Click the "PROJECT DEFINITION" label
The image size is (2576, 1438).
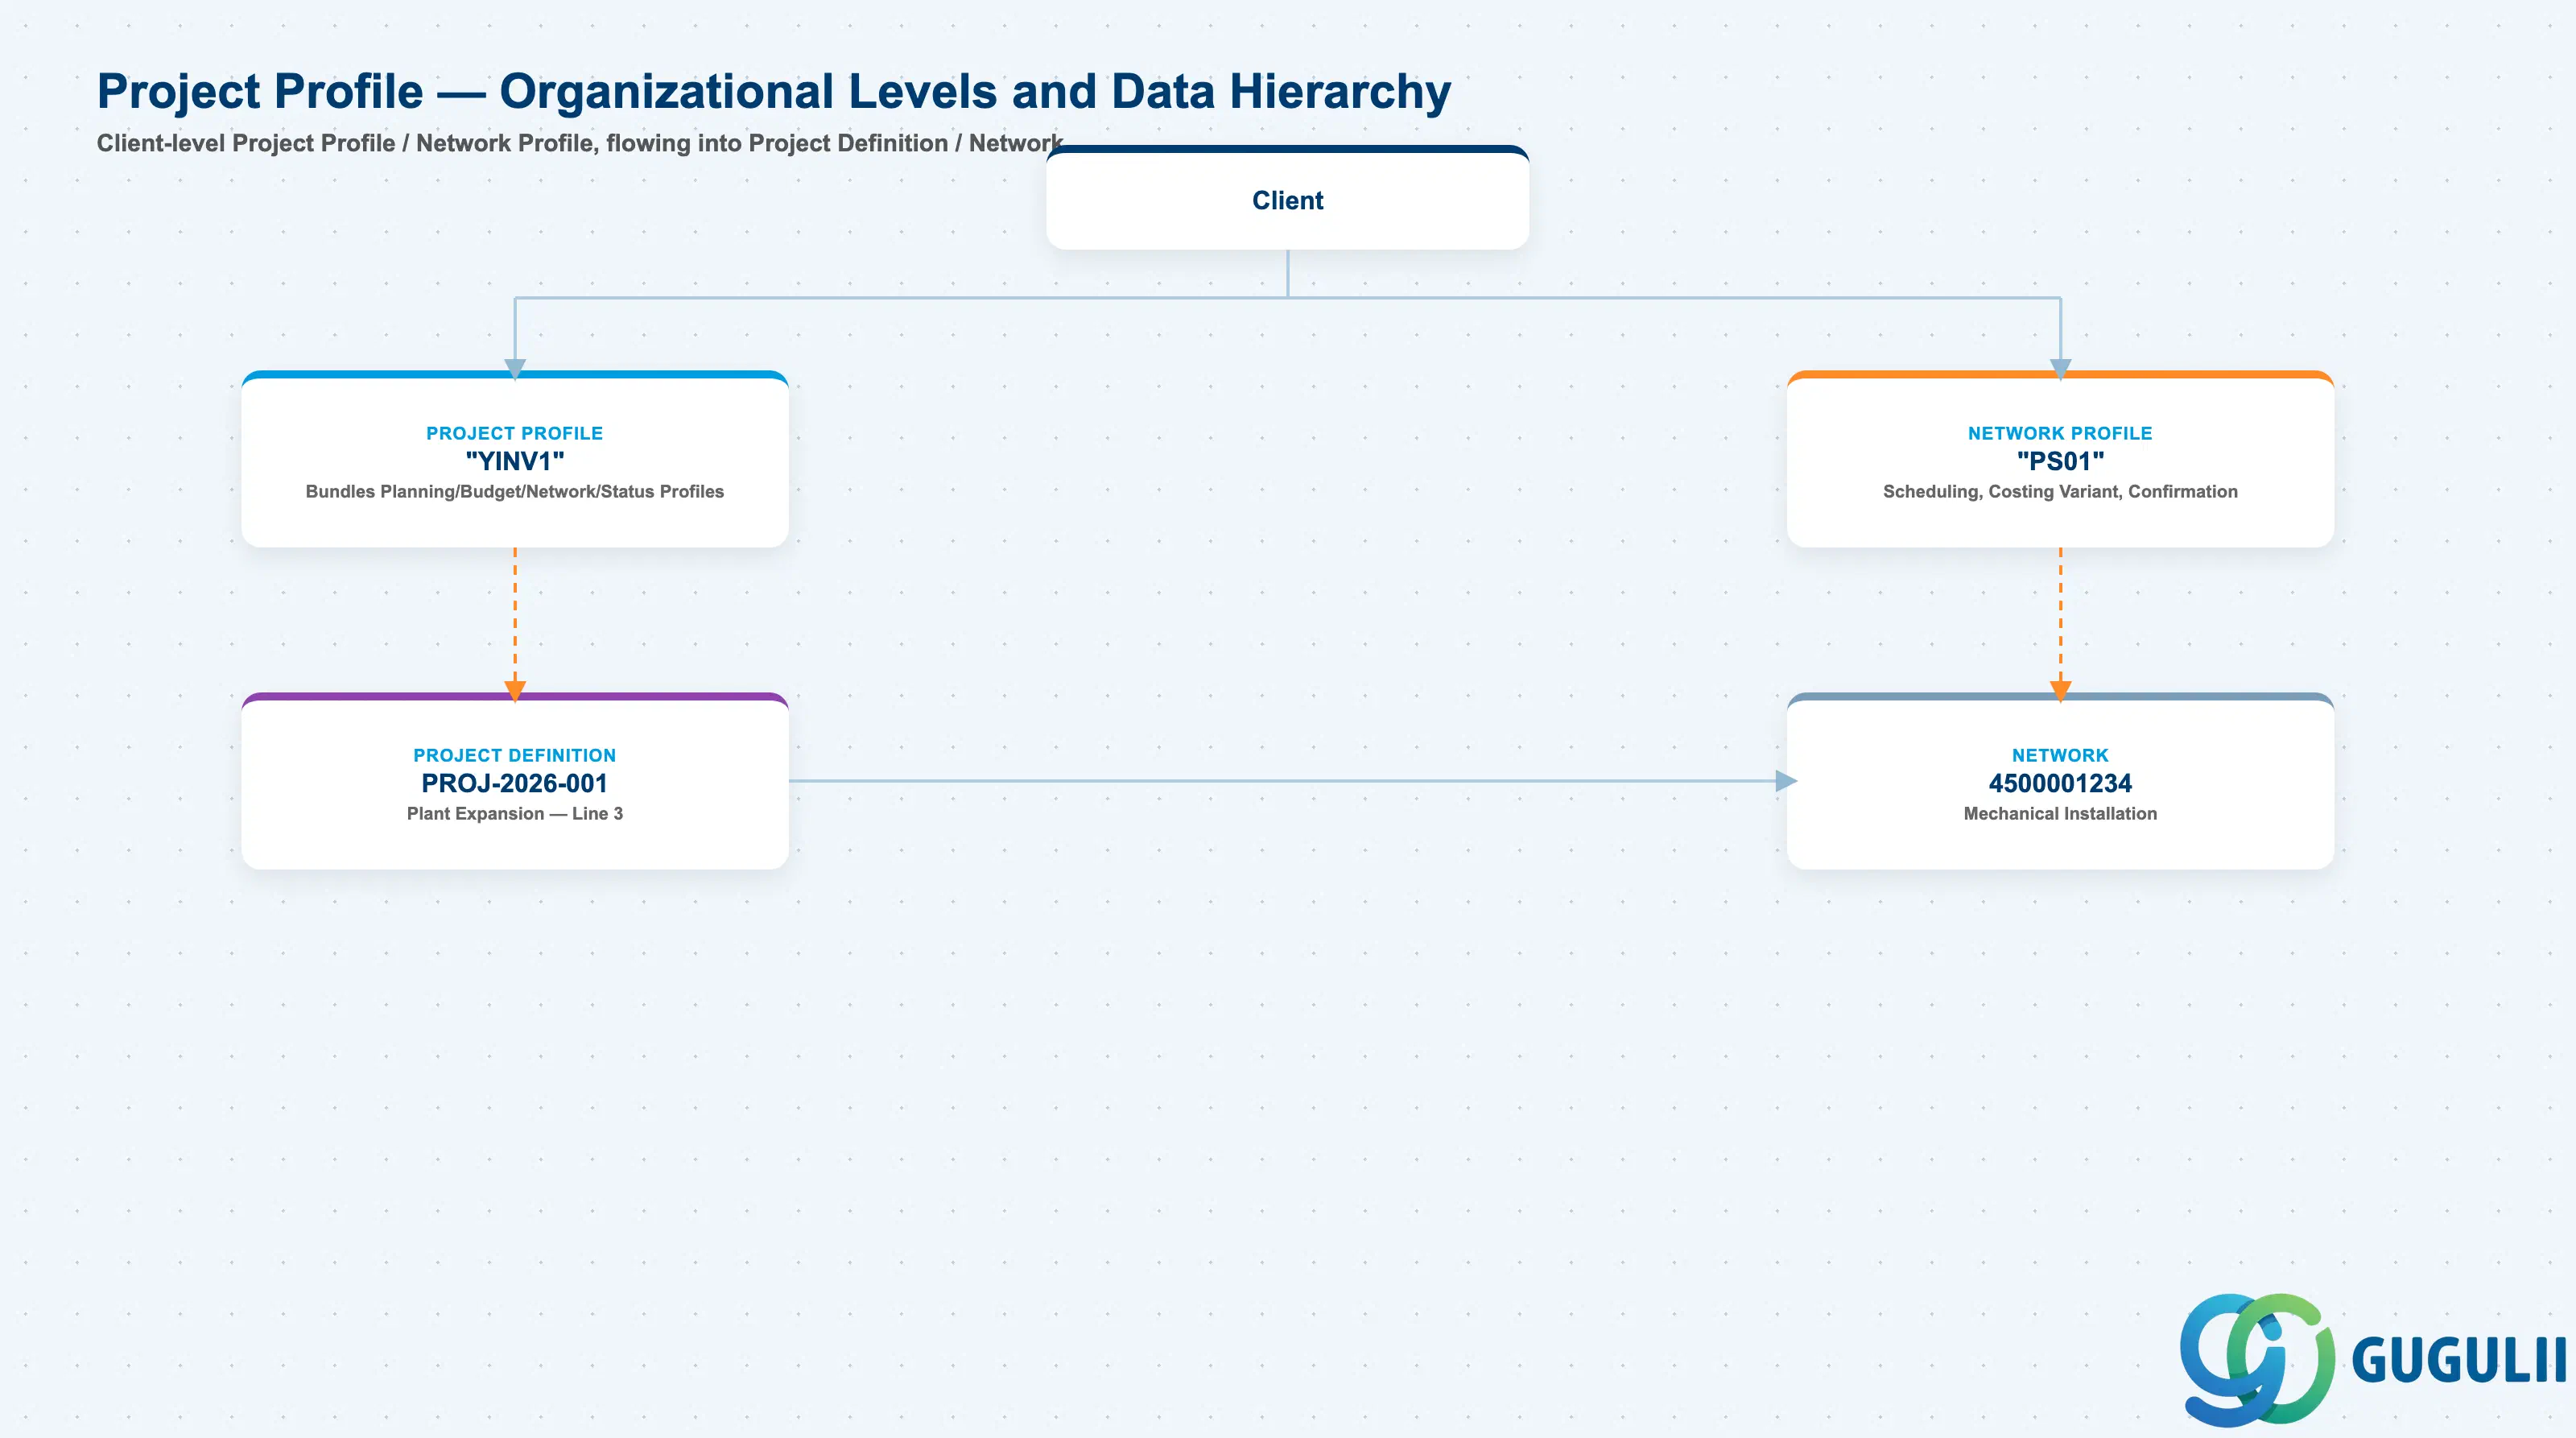(x=515, y=755)
